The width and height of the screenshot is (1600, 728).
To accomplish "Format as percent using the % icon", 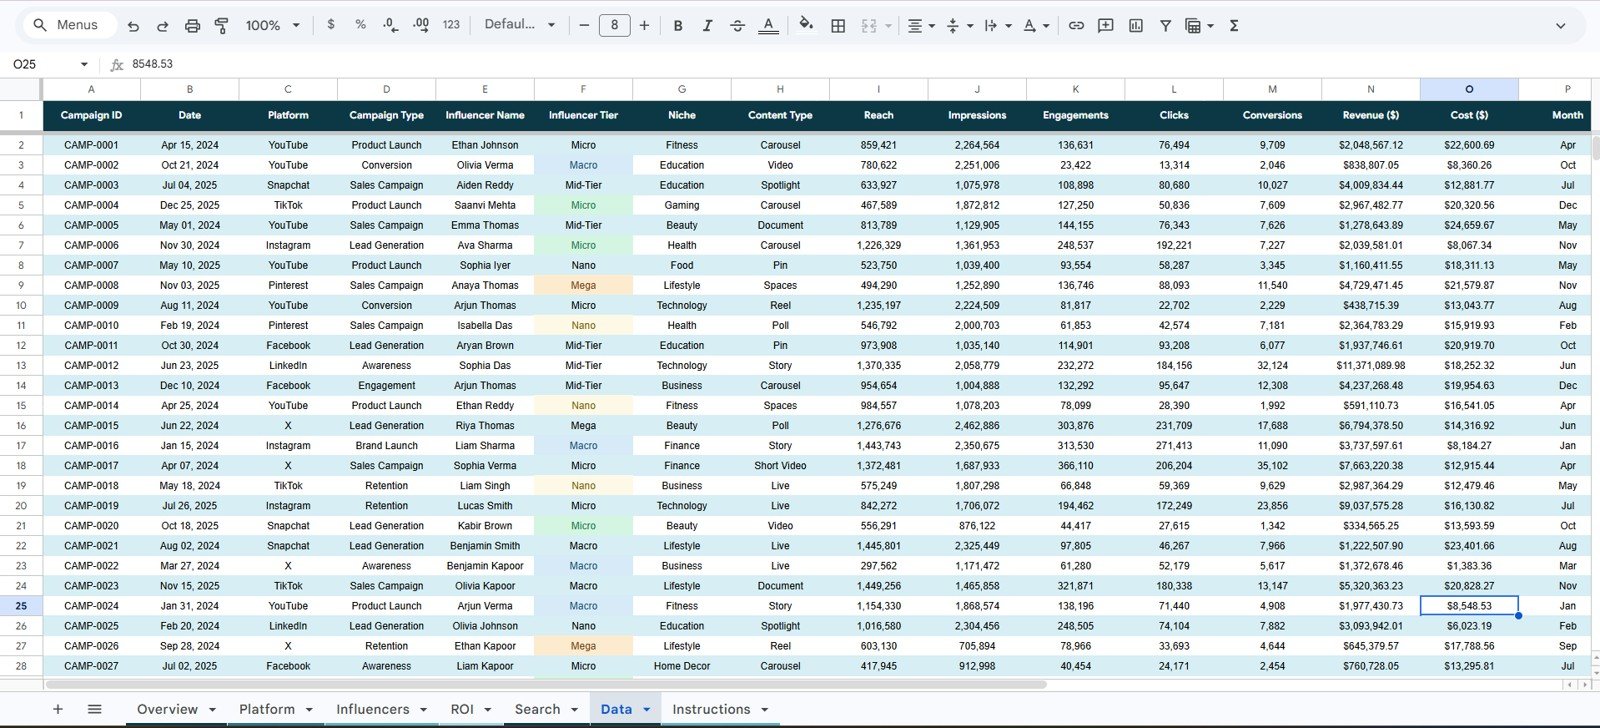I will coord(360,25).
